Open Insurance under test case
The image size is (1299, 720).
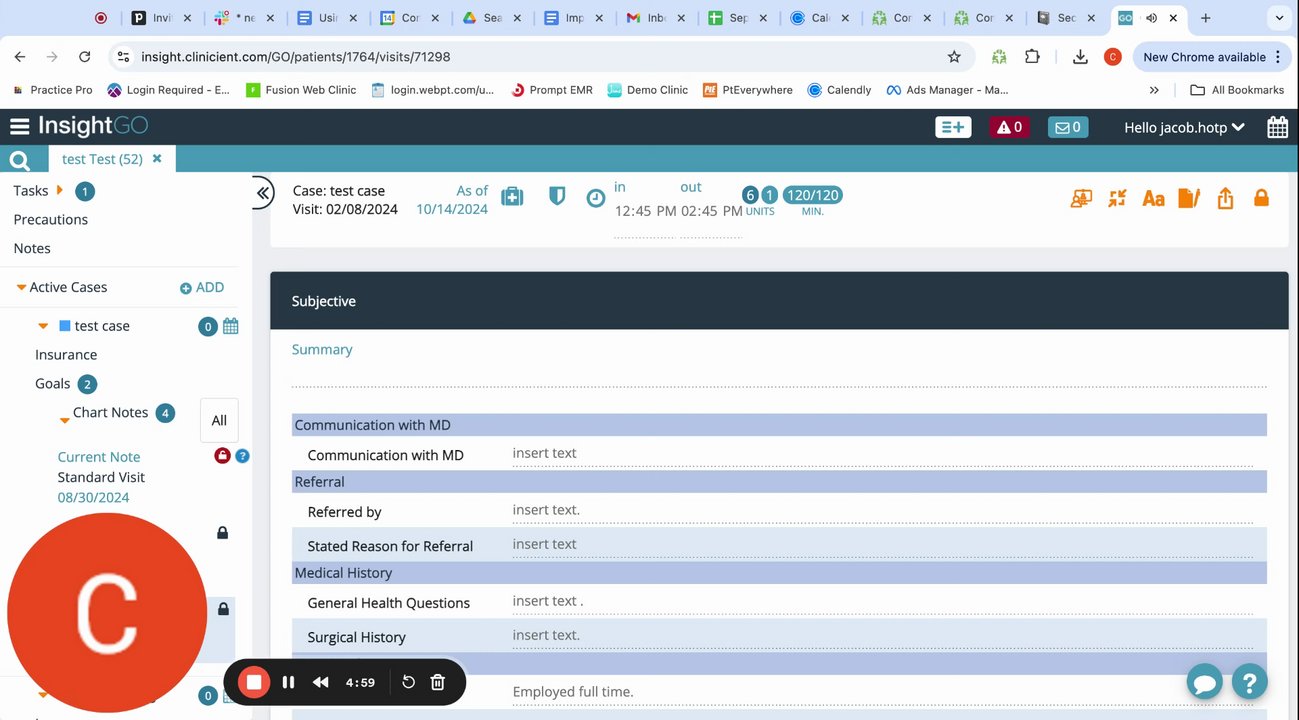click(66, 355)
